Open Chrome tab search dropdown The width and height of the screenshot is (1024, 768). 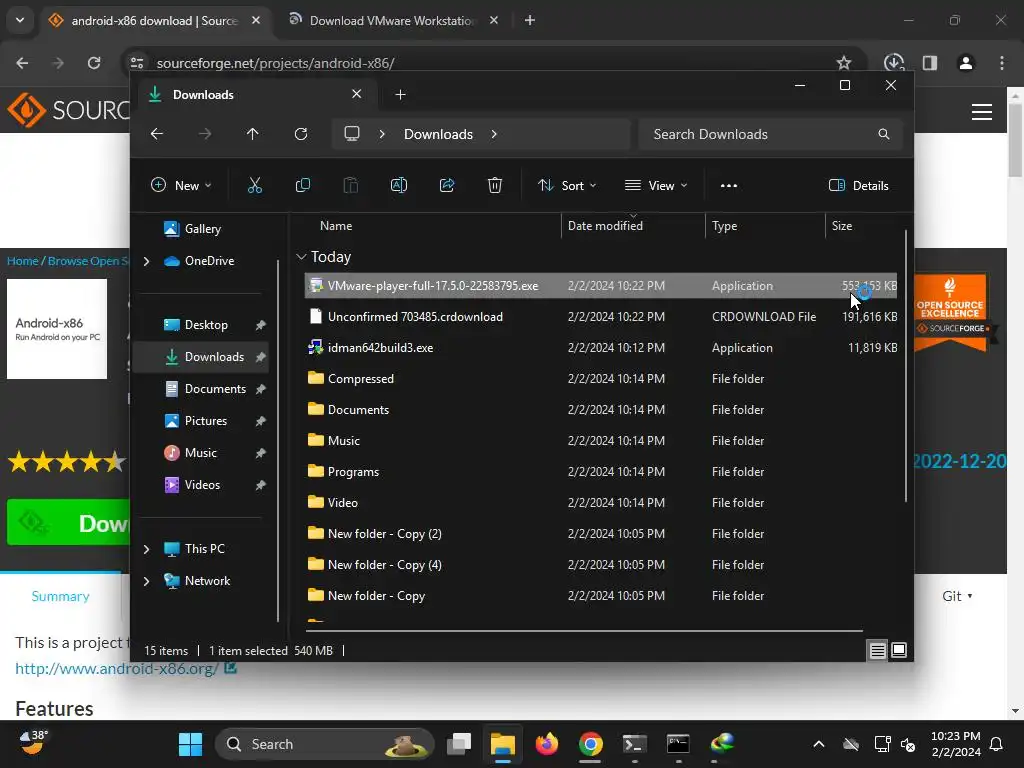pos(20,20)
